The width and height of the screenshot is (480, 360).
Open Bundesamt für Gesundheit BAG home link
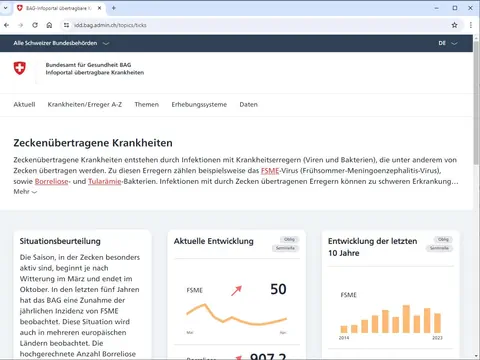click(x=95, y=69)
